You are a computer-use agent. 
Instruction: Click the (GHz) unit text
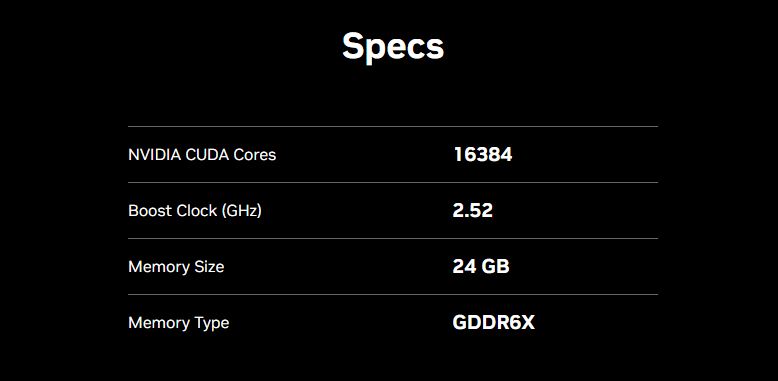click(242, 211)
